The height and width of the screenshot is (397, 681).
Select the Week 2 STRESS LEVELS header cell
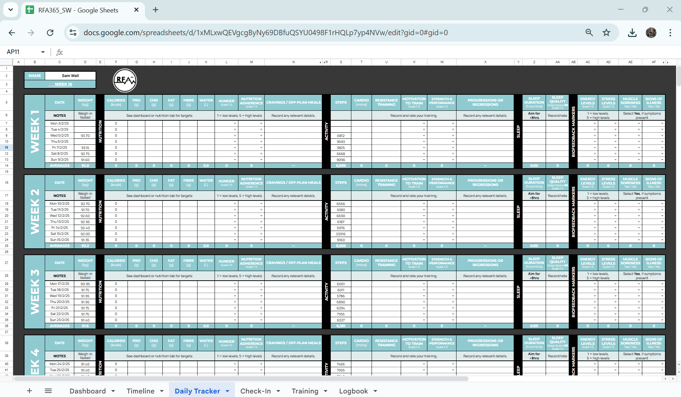click(x=608, y=182)
